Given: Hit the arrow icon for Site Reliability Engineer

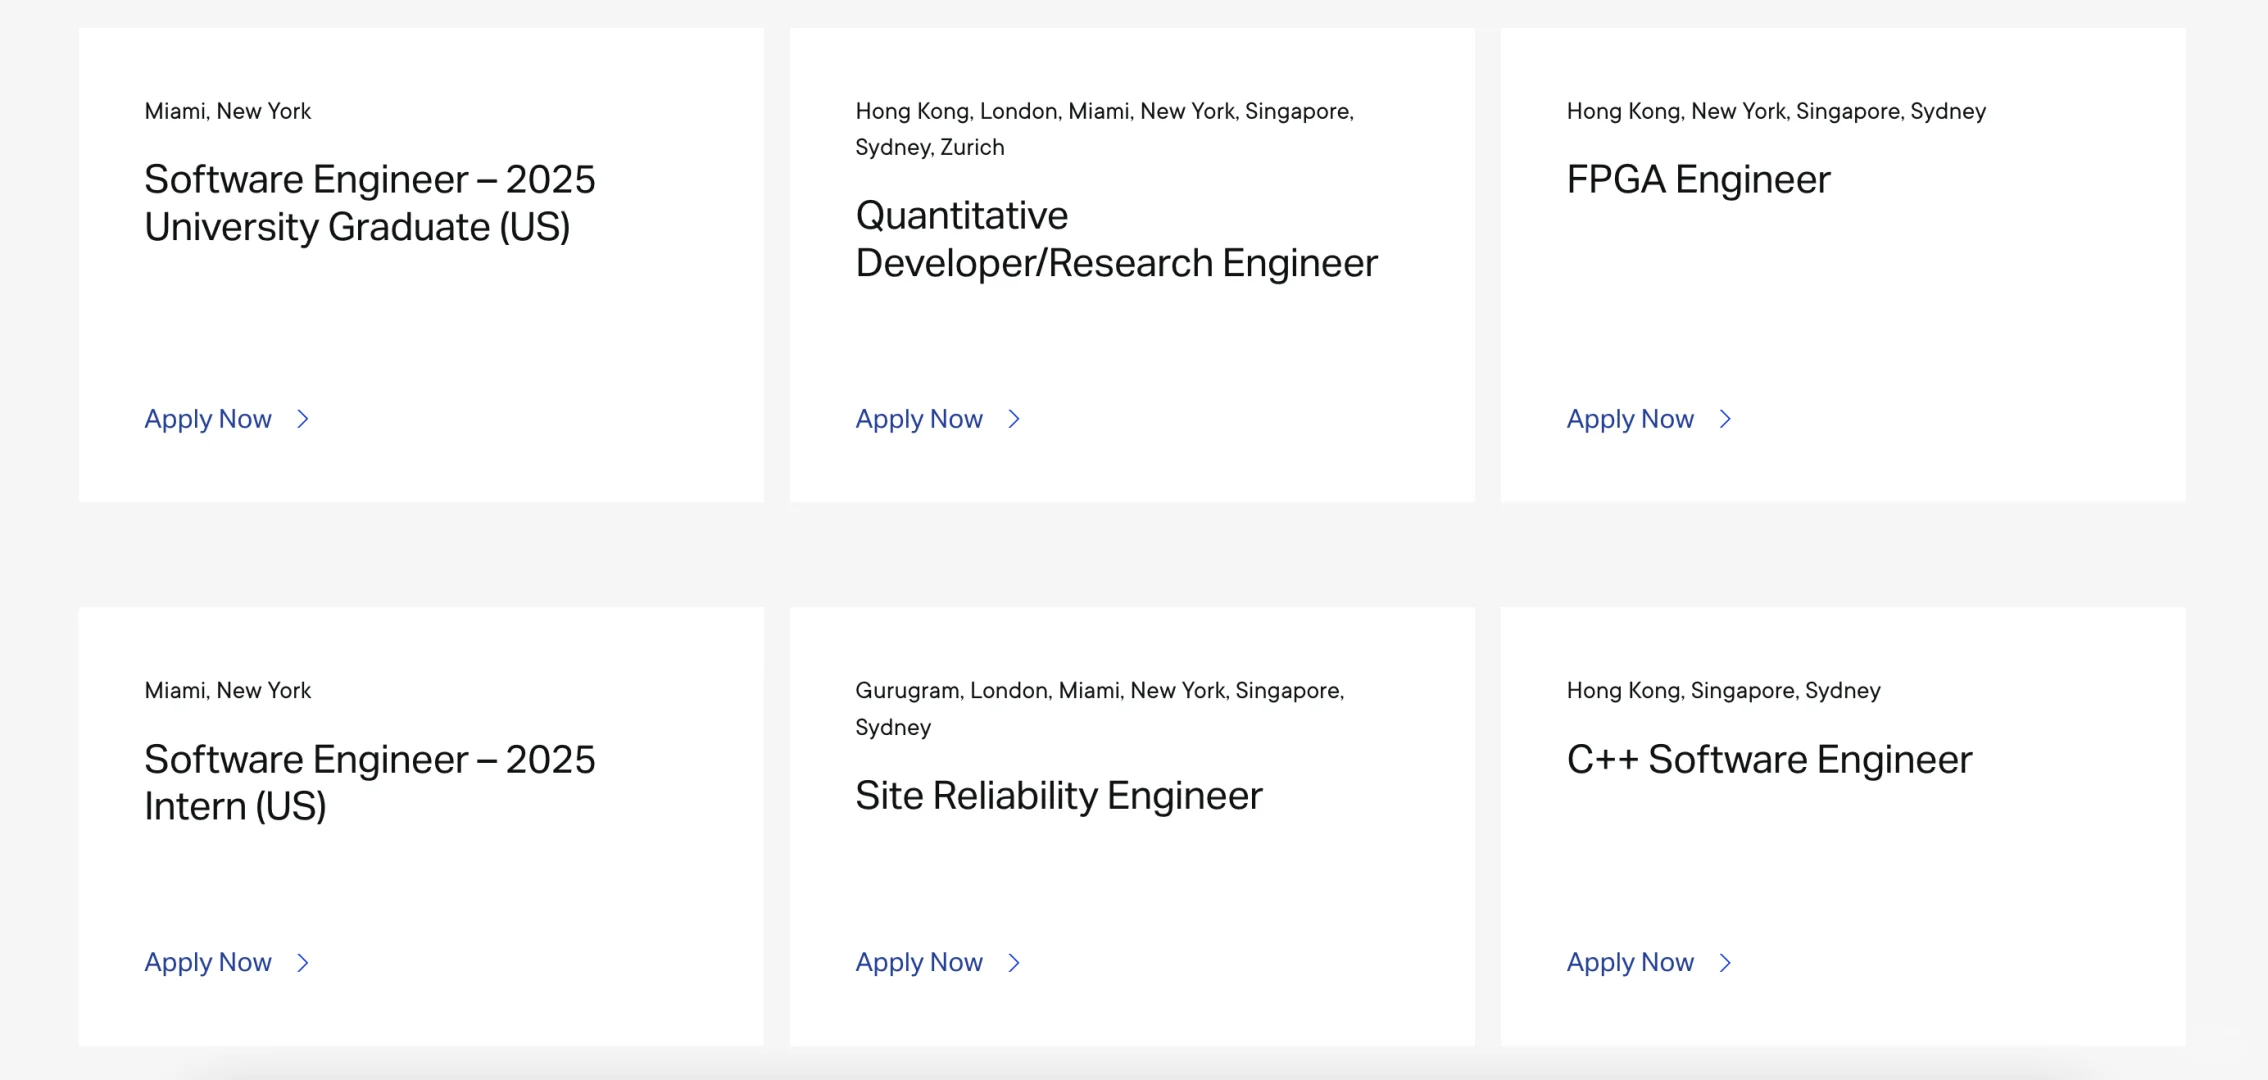Looking at the screenshot, I should [1014, 962].
